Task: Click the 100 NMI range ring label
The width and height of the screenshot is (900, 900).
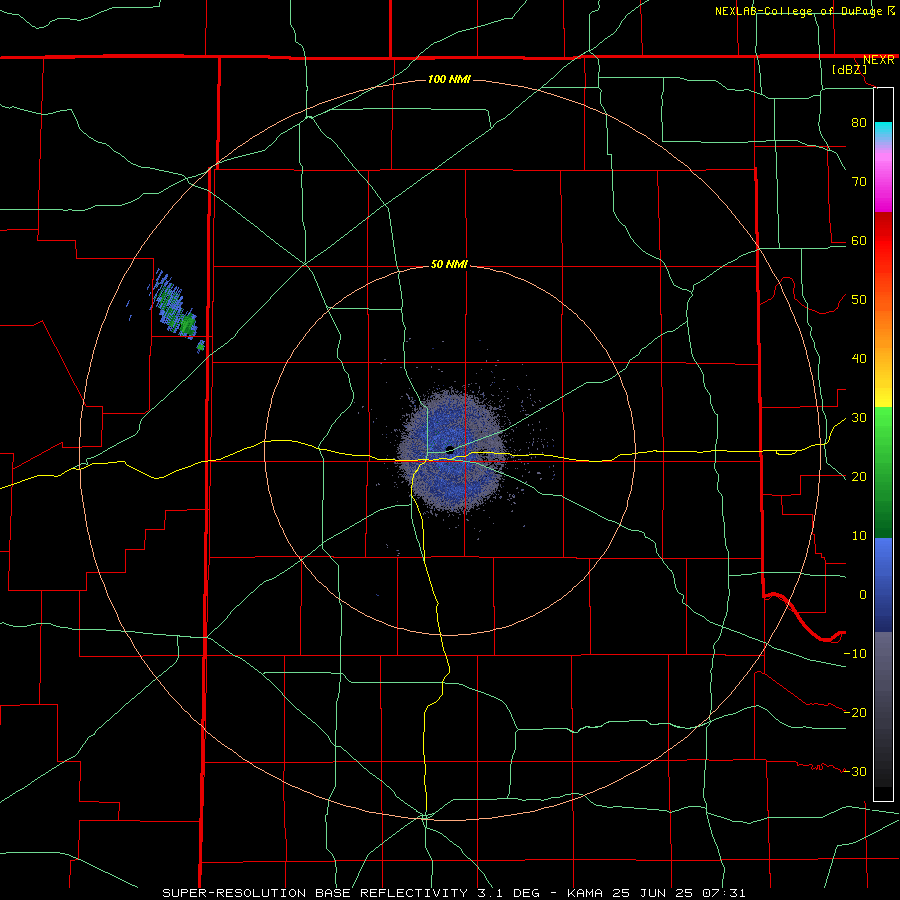Action: pyautogui.click(x=449, y=79)
